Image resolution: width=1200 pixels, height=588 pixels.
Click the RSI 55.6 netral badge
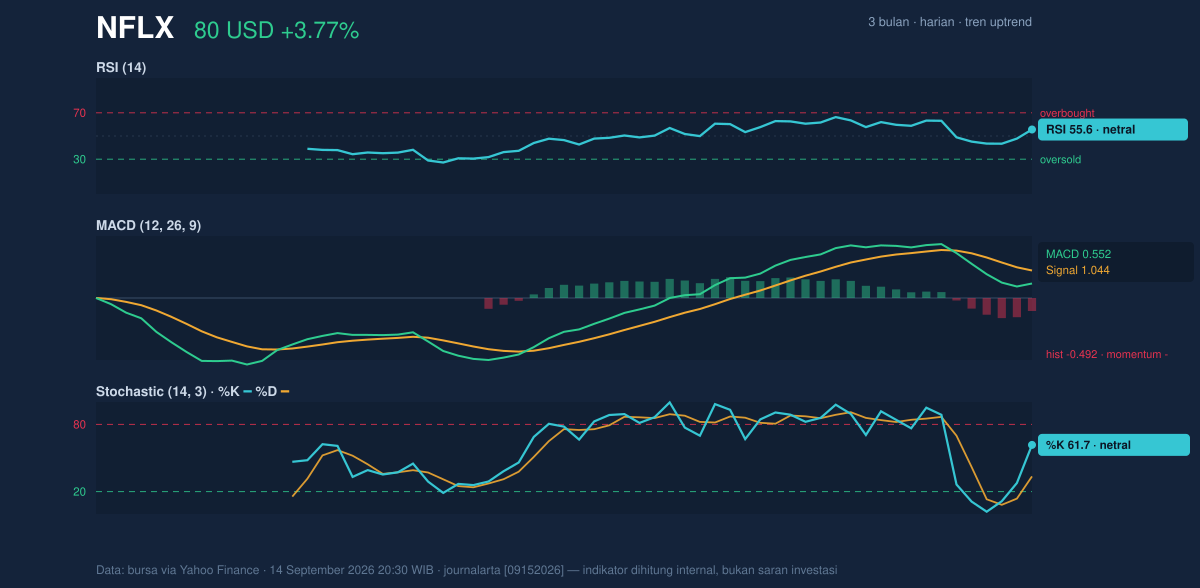coord(1113,130)
